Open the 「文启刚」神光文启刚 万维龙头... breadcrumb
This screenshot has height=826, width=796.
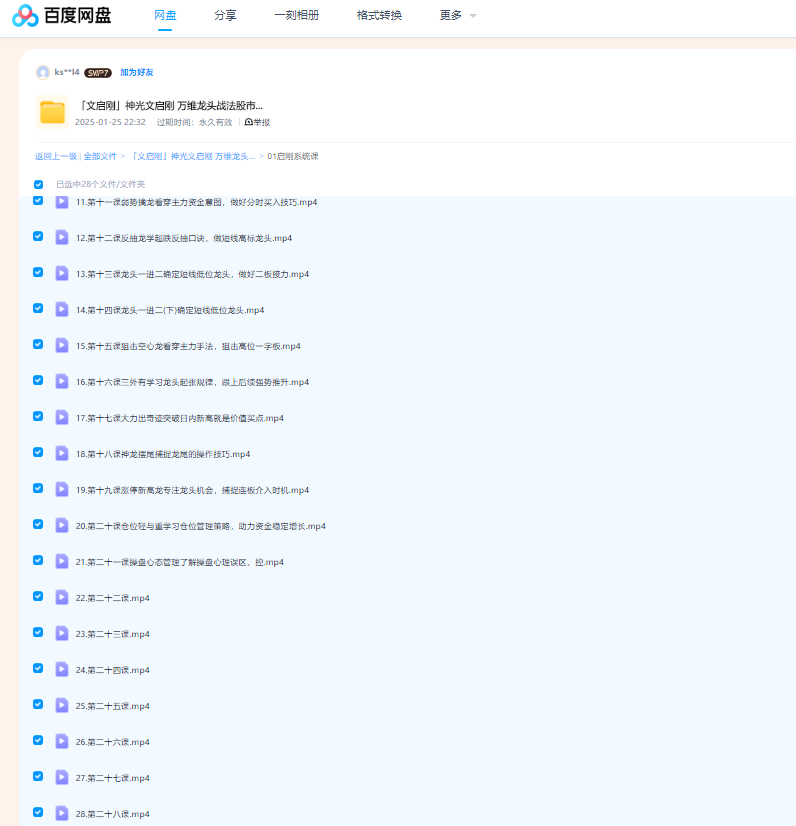(x=192, y=156)
